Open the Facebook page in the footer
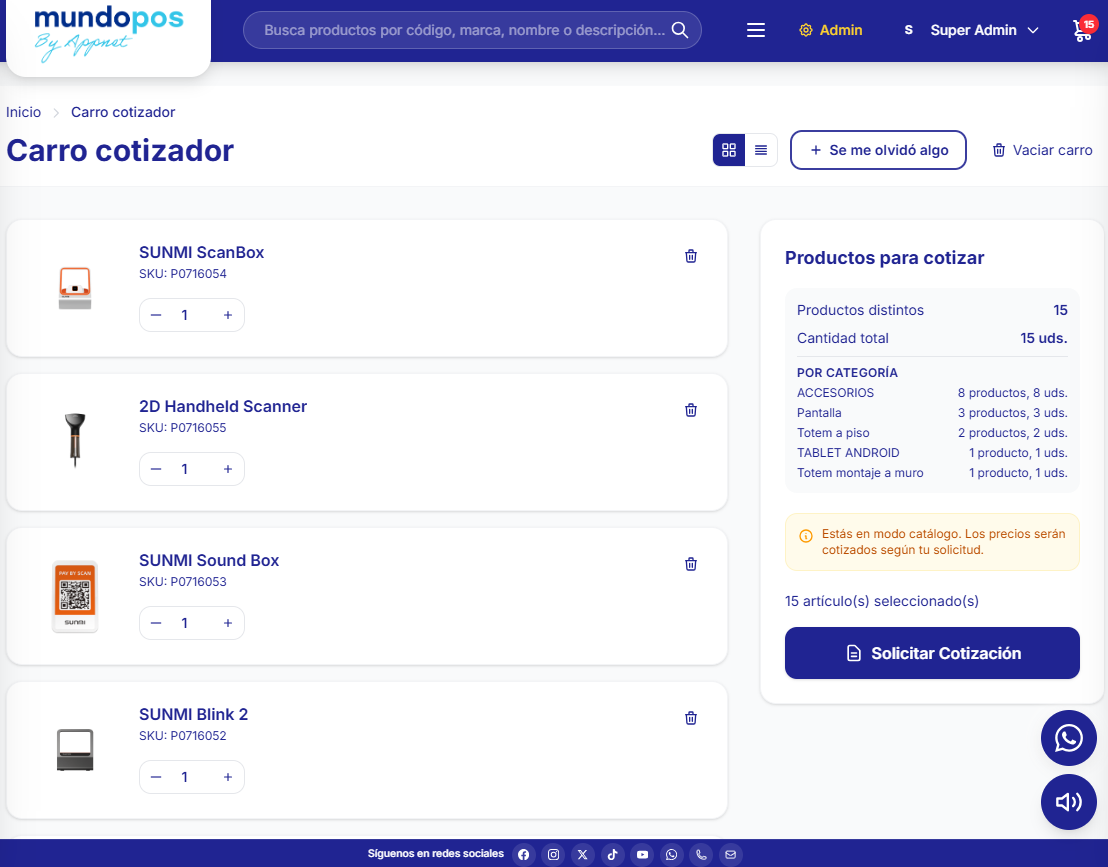The width and height of the screenshot is (1108, 867). tap(524, 854)
